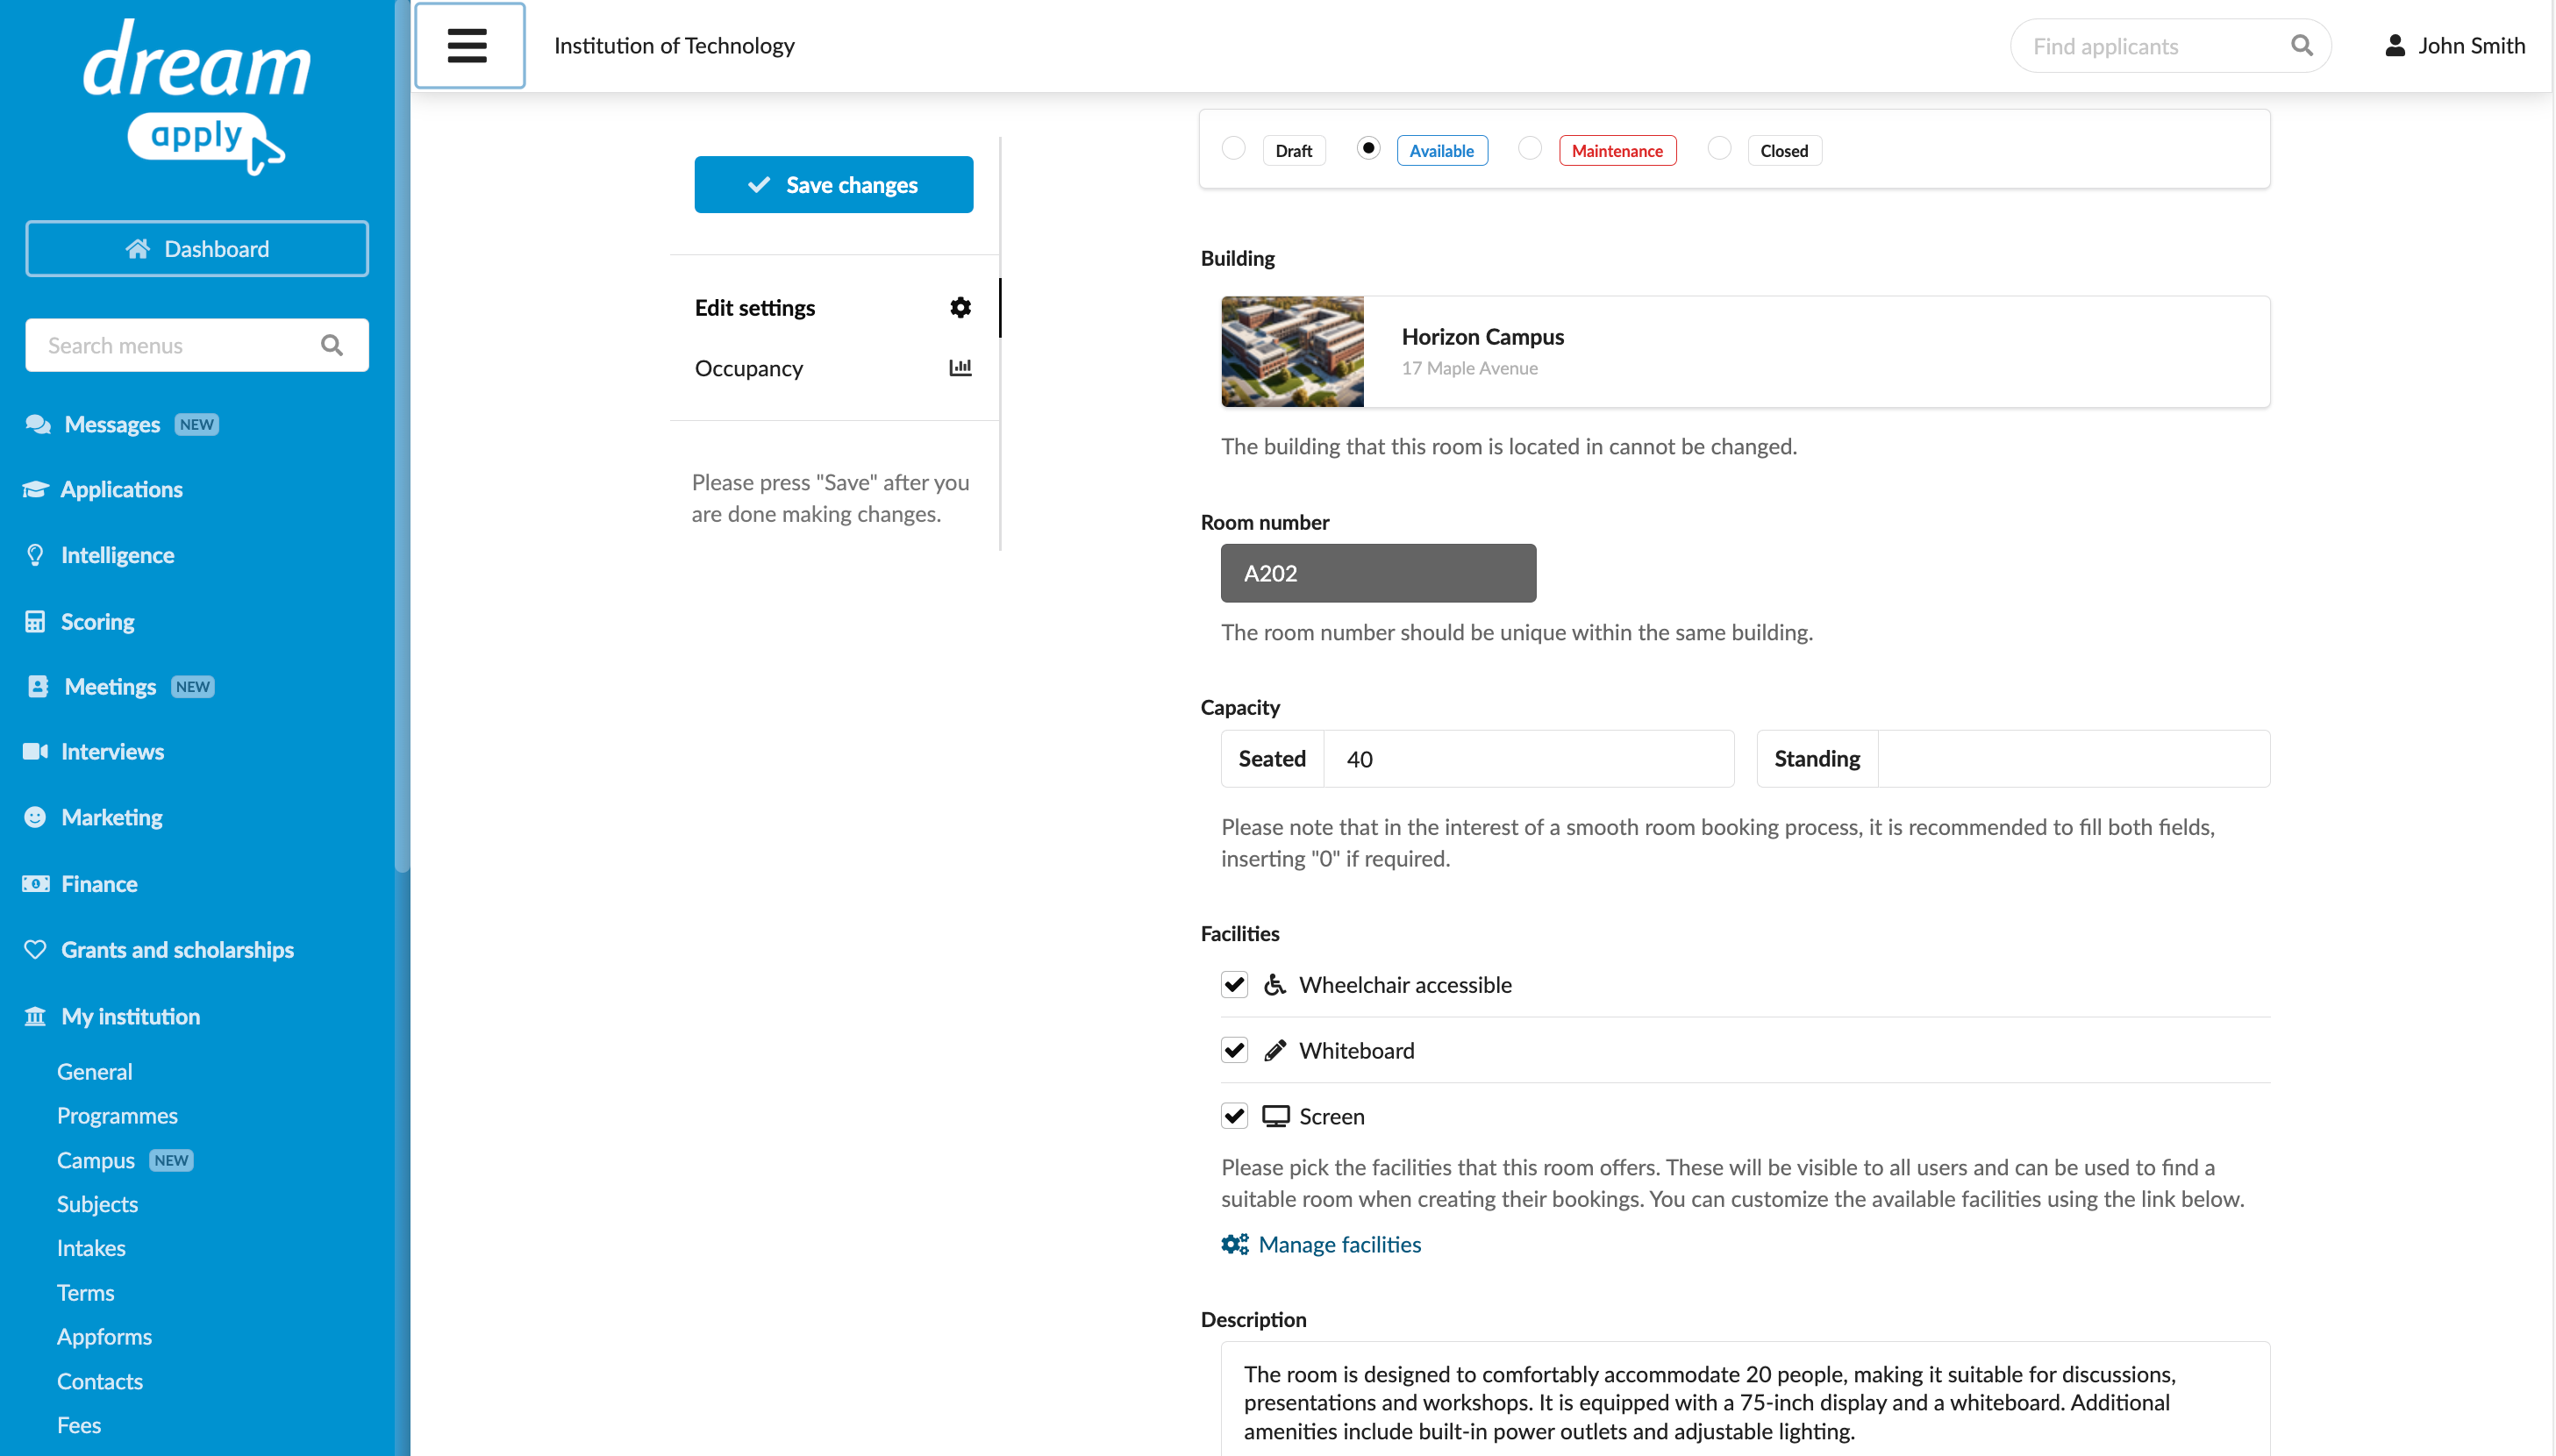Click the Manage facilities cogs icon
This screenshot has height=1456, width=2556.
tap(1235, 1245)
